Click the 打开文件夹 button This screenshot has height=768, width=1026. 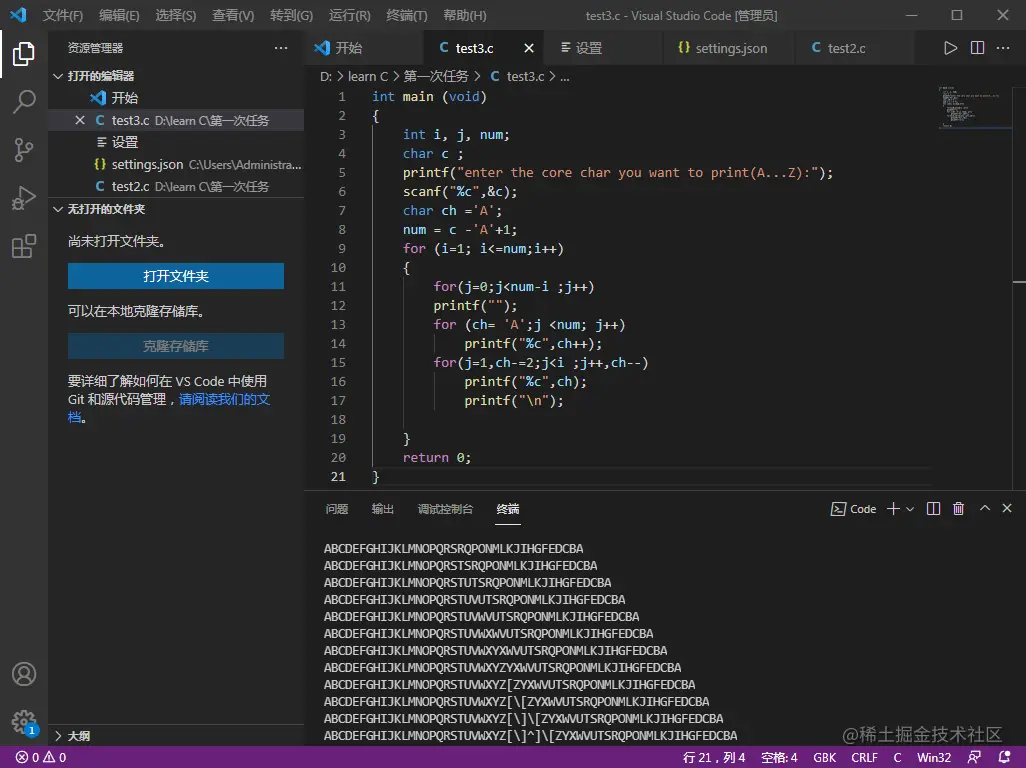point(175,276)
